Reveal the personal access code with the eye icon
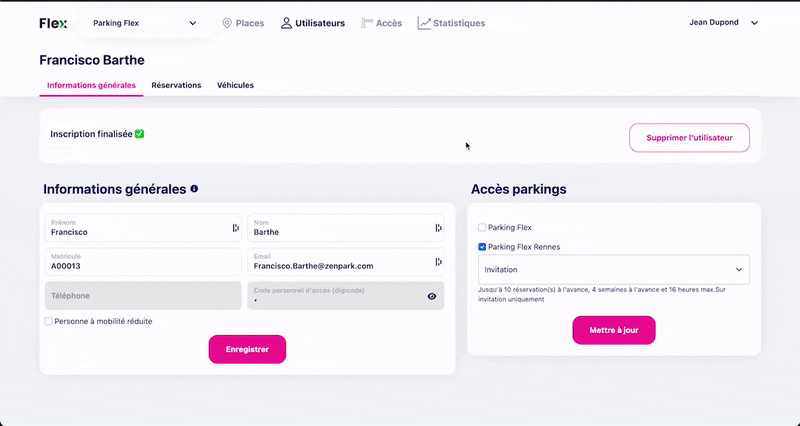The image size is (800, 426). [x=432, y=296]
